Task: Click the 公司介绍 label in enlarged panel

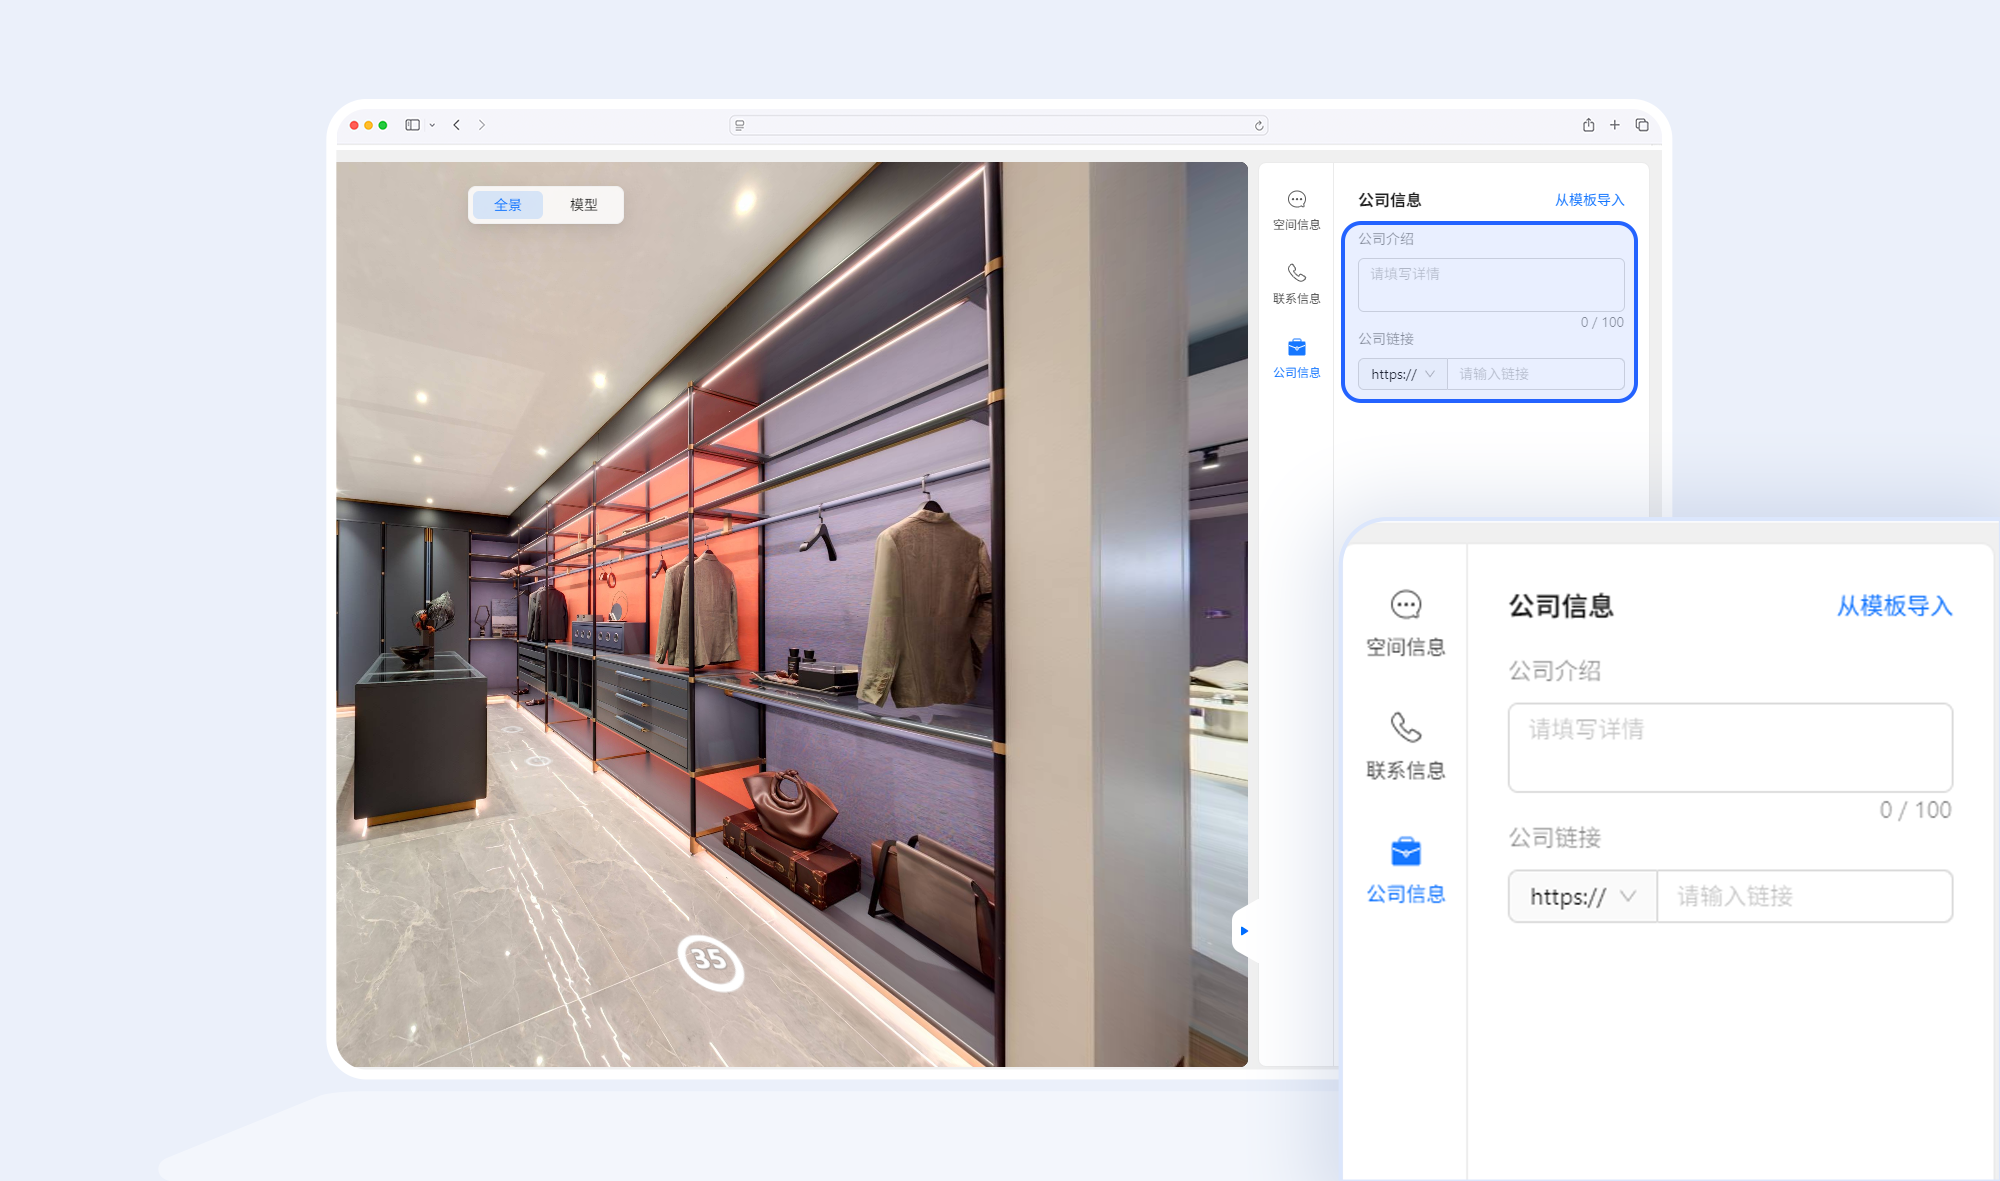Action: pyautogui.click(x=1555, y=671)
